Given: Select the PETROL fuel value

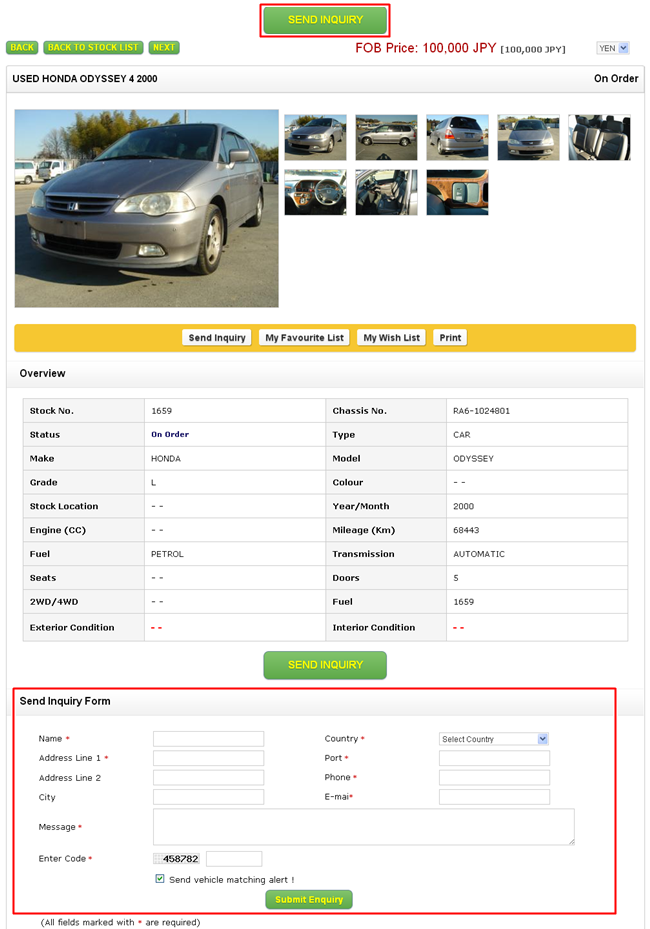Looking at the screenshot, I should (167, 554).
